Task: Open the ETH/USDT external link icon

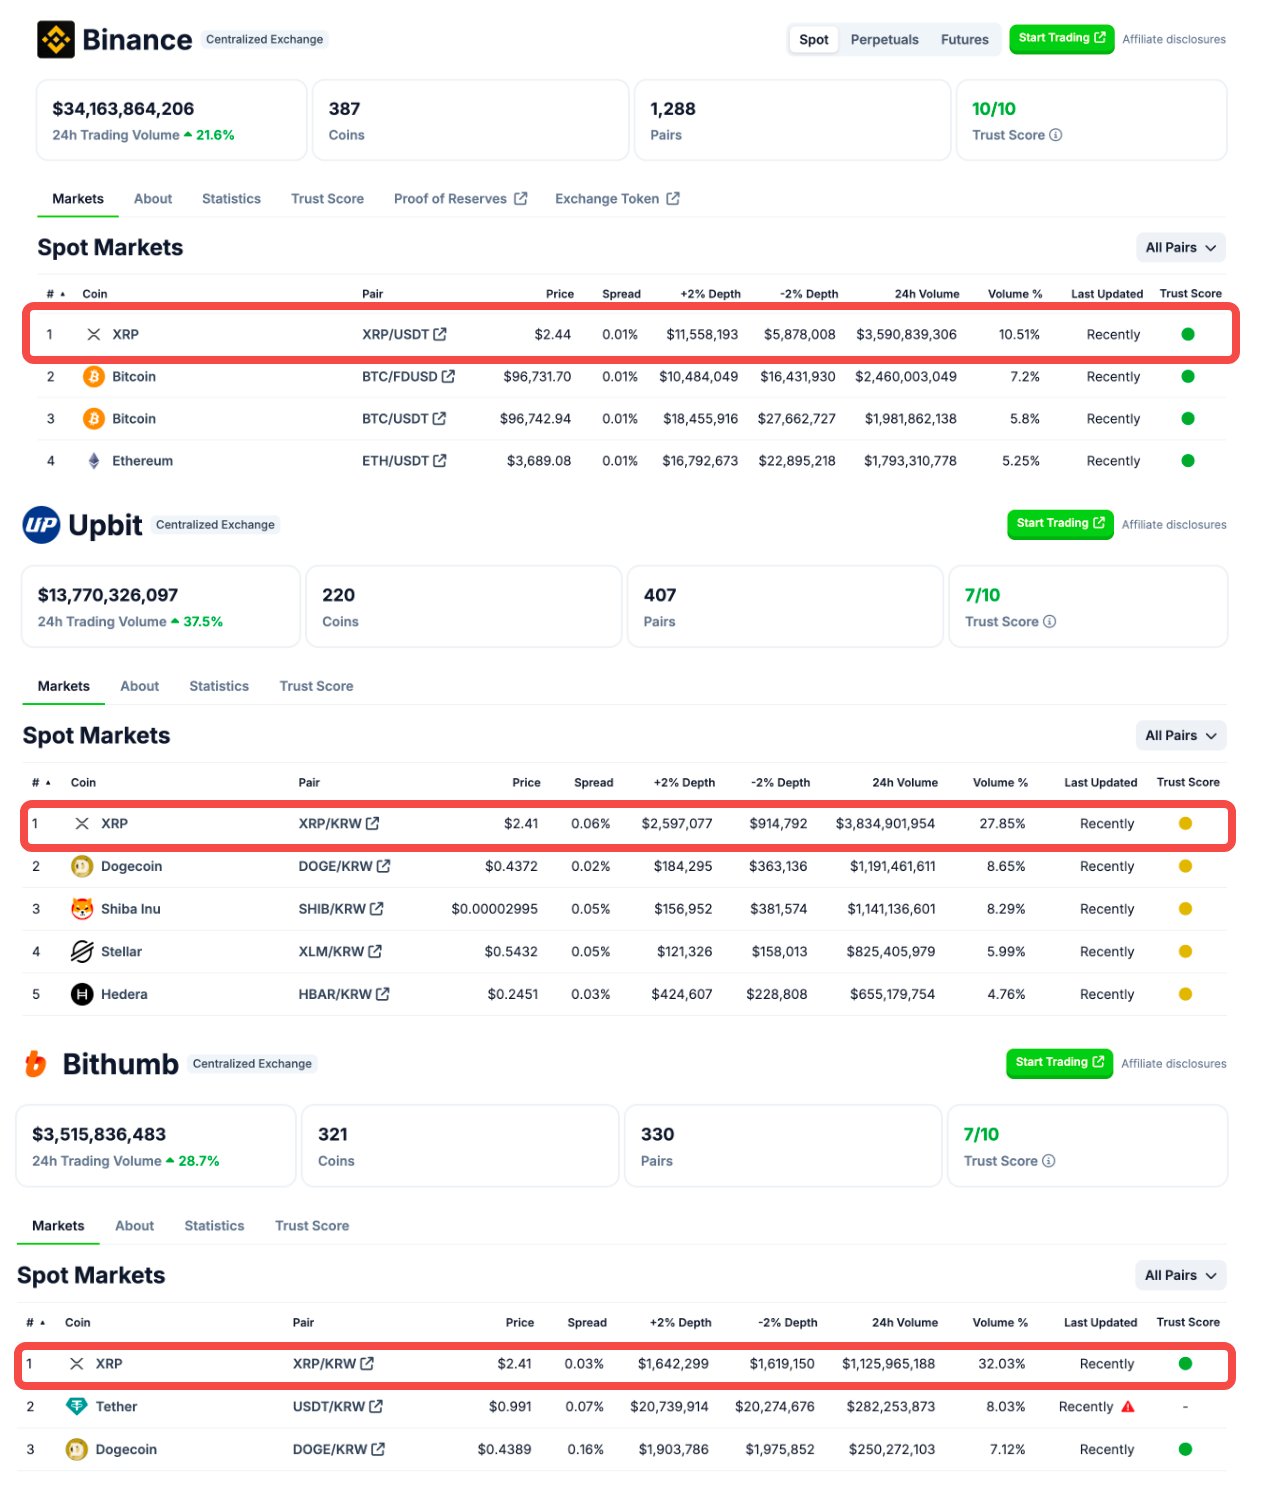Action: point(440,461)
